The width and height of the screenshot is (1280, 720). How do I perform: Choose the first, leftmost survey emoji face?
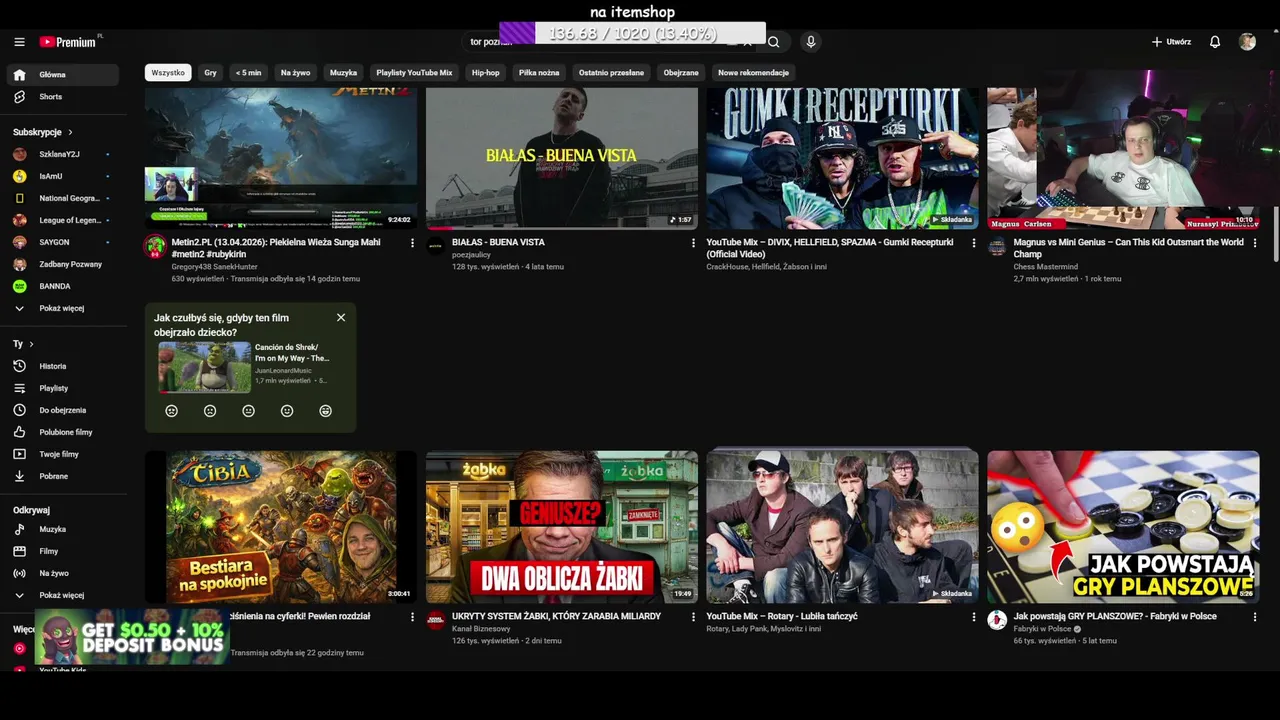coord(172,411)
